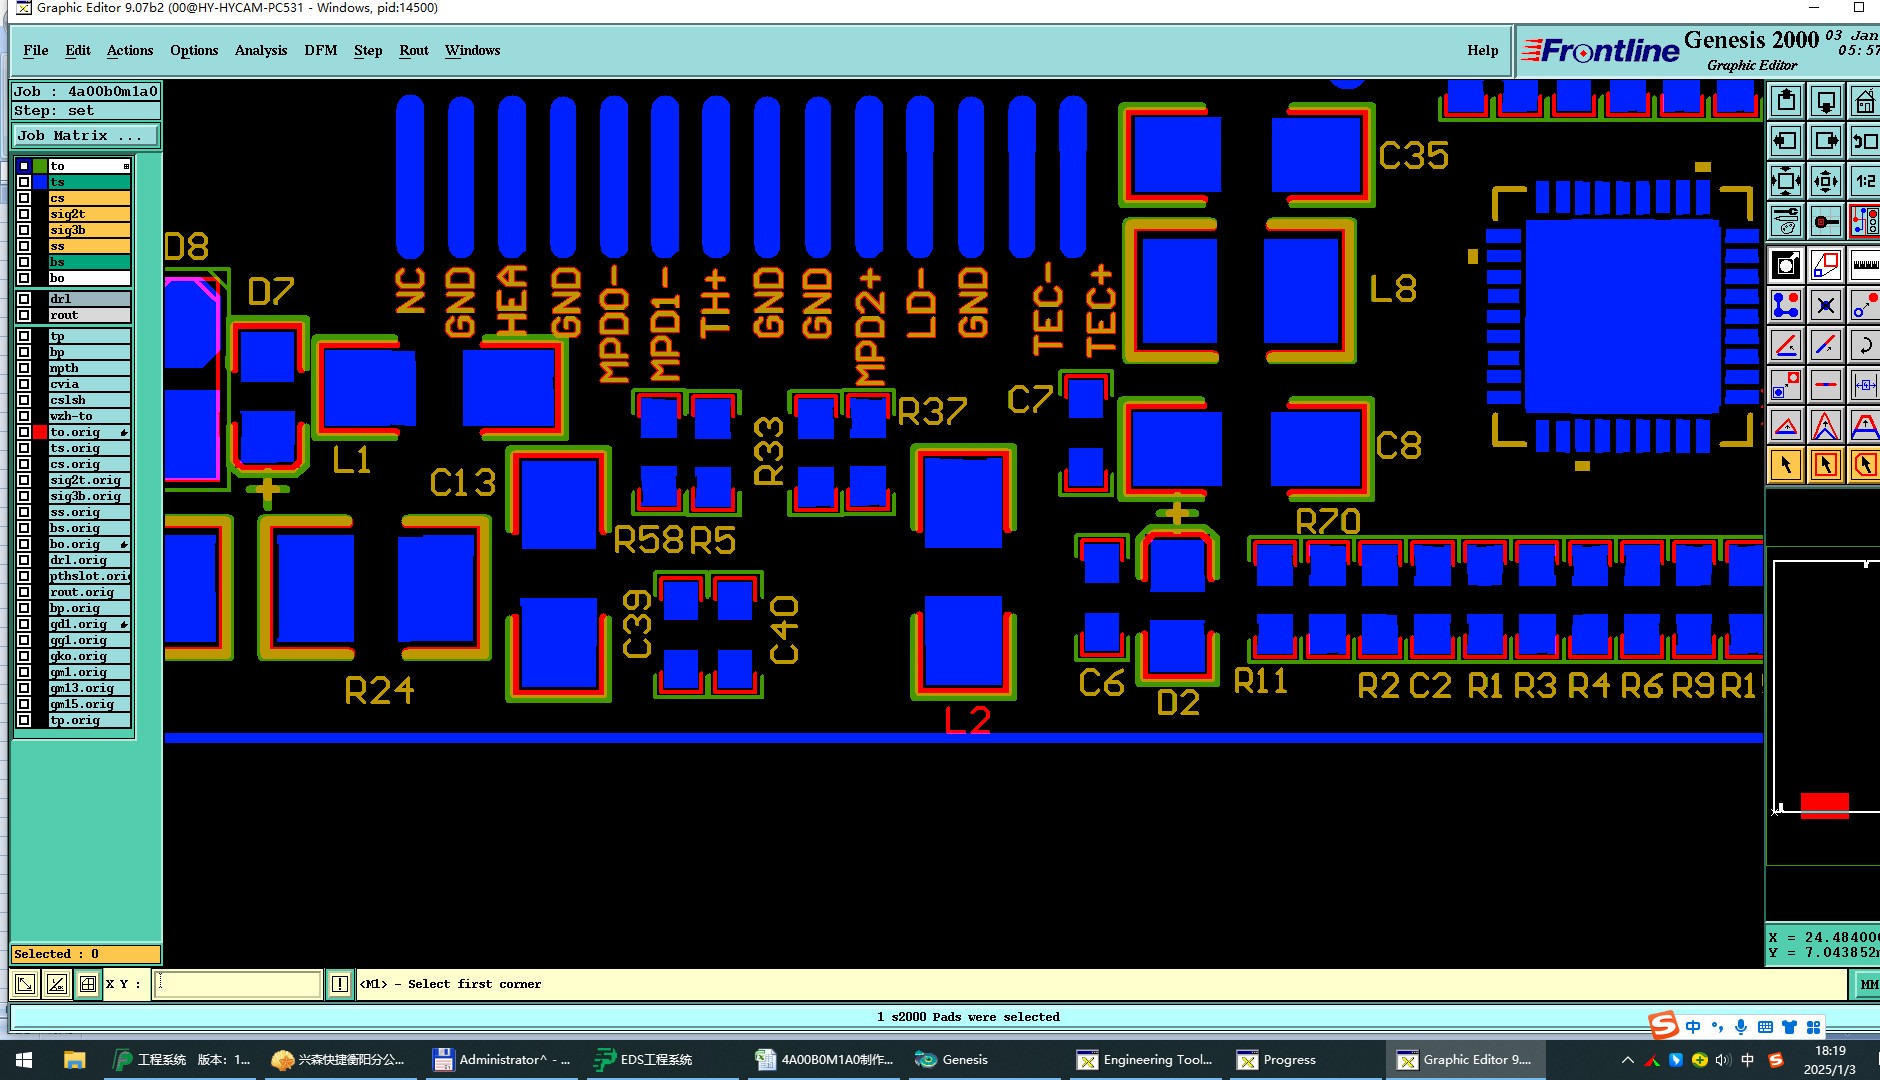Screen dimensions: 1880x1080
Task: Click the green color swatch of 'to' layer
Action: [x=40, y=166]
